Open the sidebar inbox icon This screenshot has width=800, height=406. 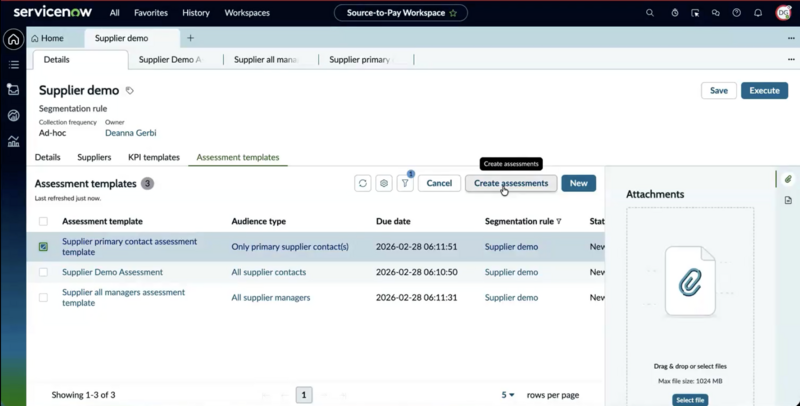tap(14, 89)
